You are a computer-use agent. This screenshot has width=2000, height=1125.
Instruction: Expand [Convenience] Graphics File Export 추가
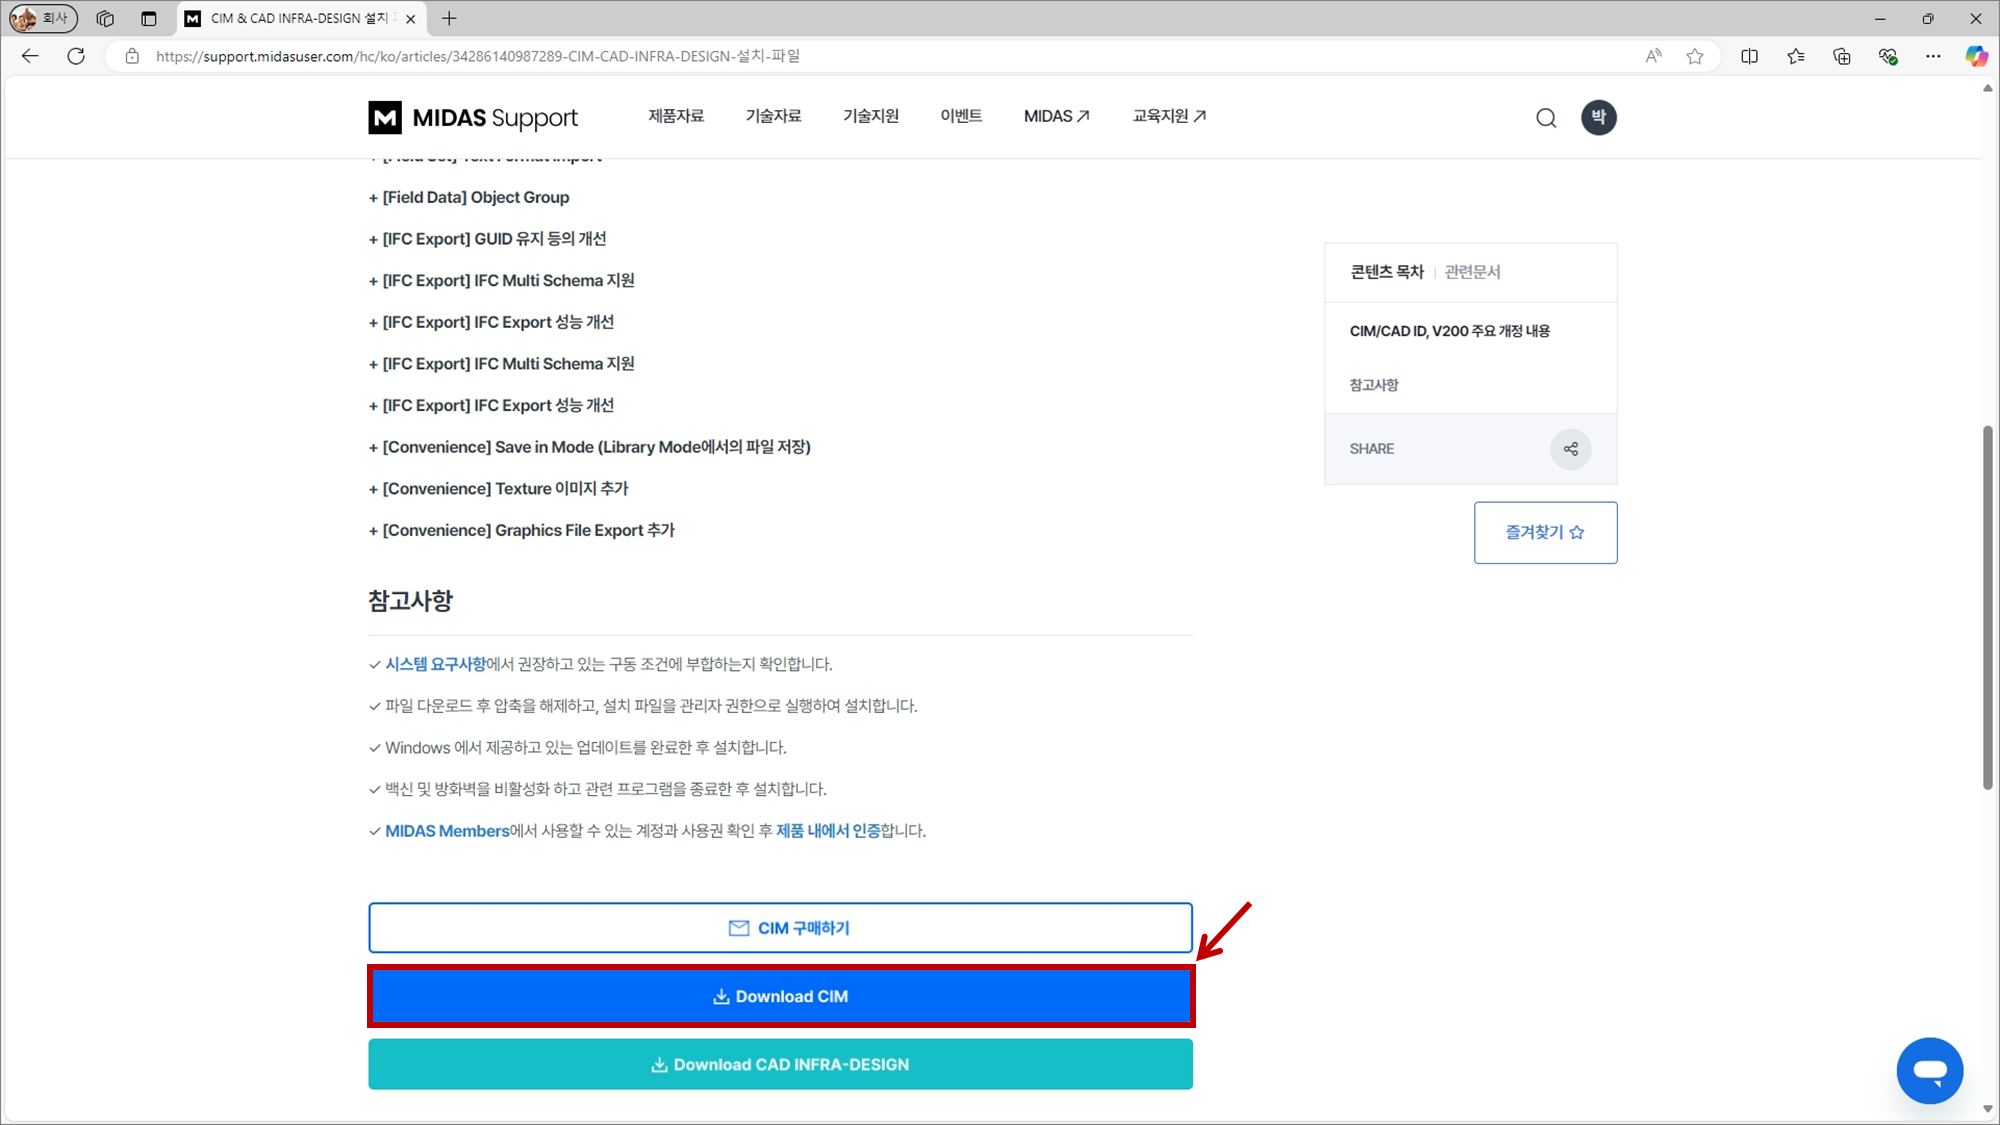(521, 530)
